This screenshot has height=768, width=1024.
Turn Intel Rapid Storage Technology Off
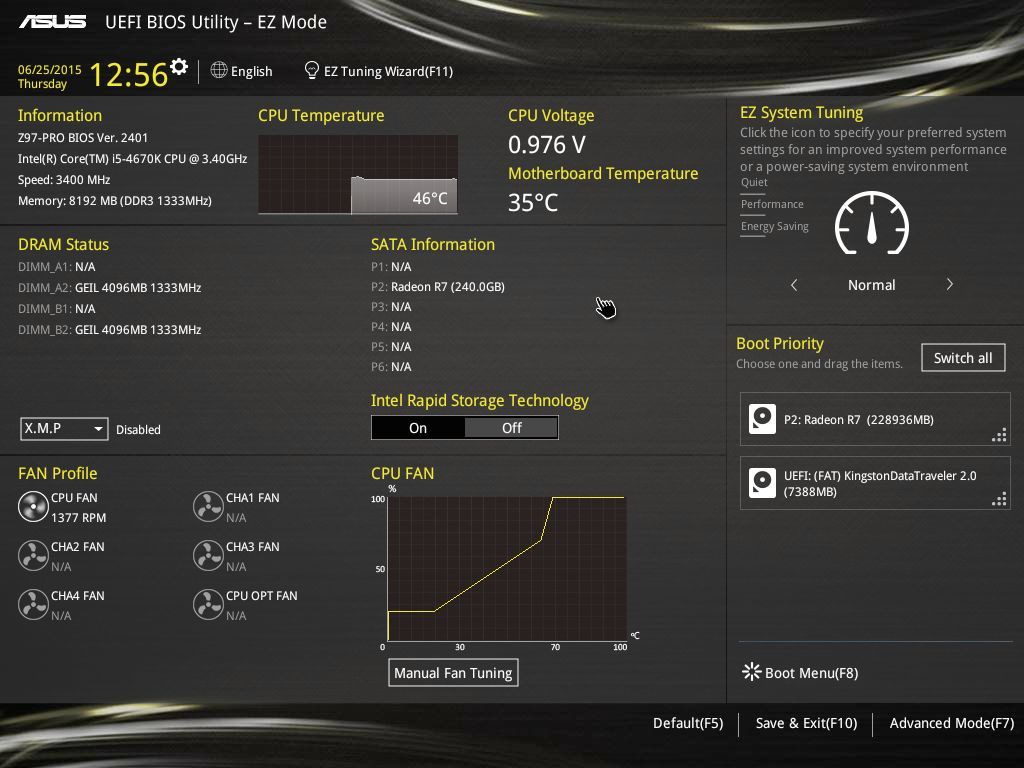pyautogui.click(x=511, y=428)
